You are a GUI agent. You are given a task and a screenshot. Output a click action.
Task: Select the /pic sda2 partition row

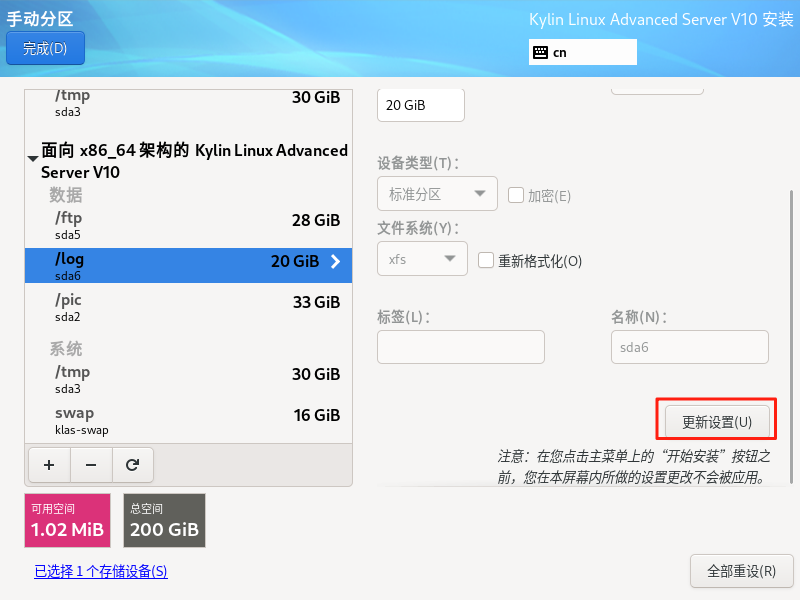[x=188, y=307]
